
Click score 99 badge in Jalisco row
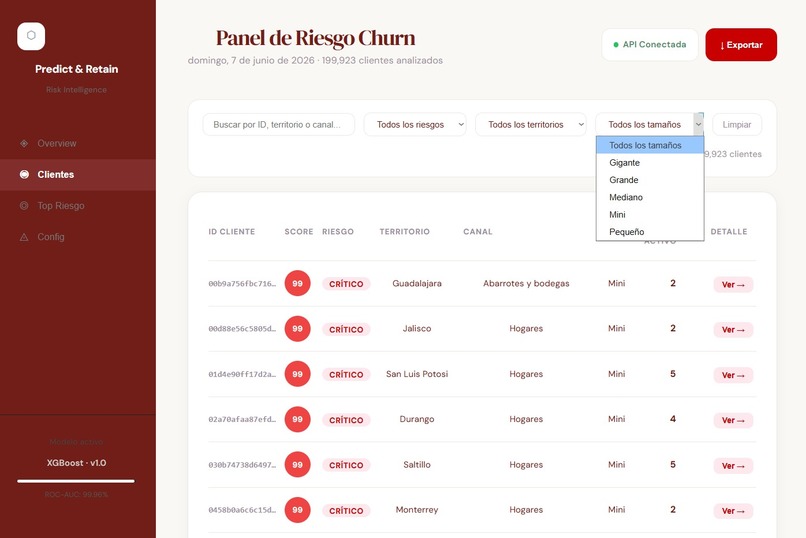(297, 328)
